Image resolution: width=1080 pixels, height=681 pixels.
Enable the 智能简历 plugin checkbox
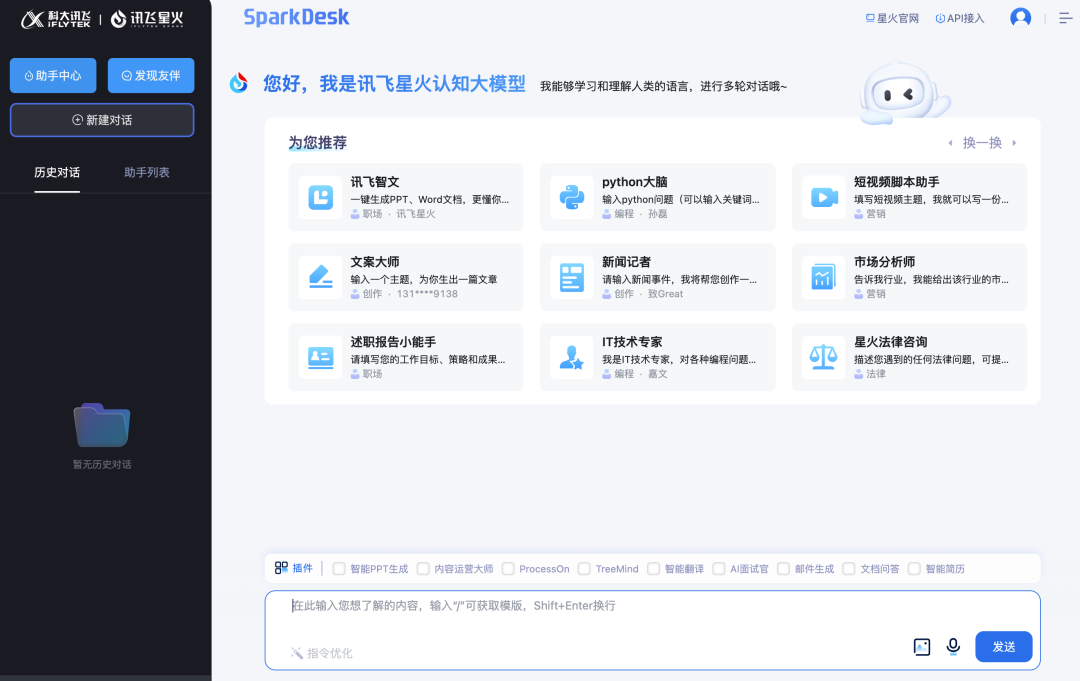[915, 569]
